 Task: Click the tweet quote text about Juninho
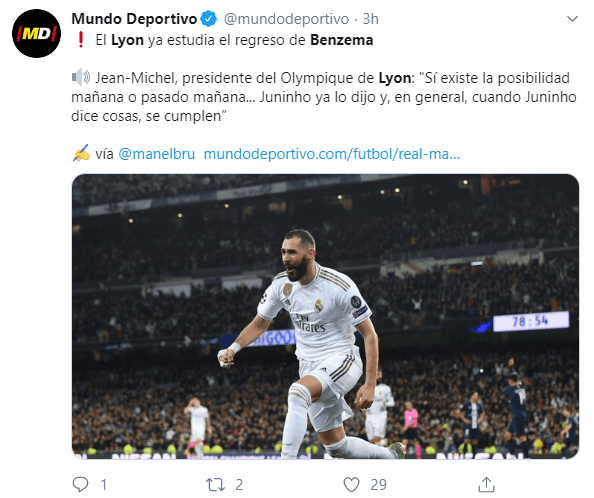[x=324, y=97]
